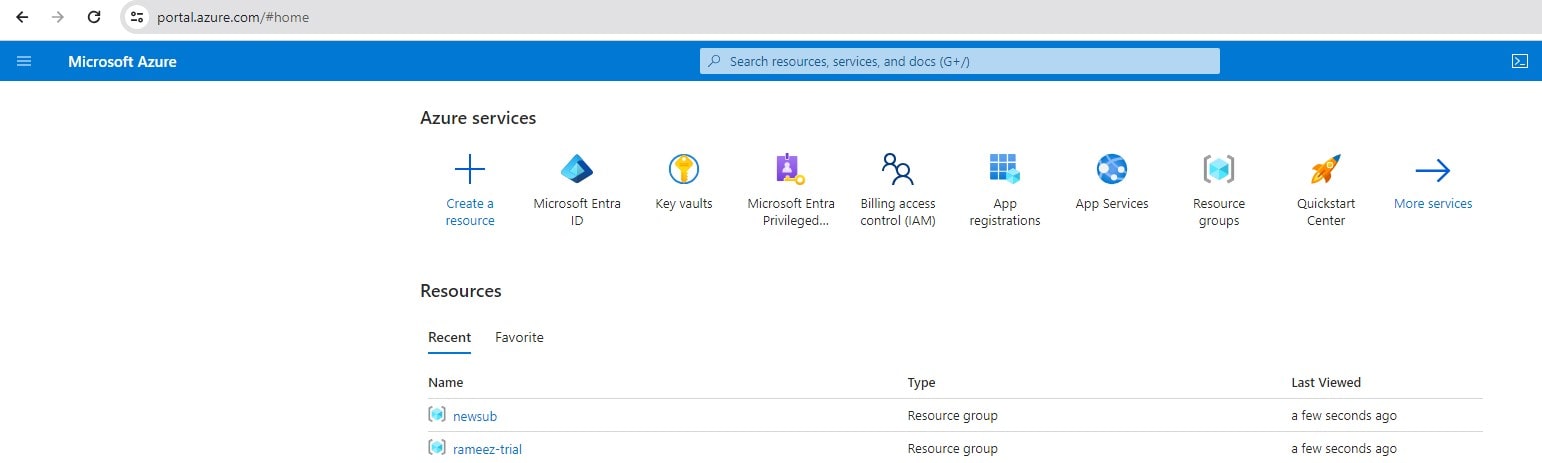Go forward with browser forward arrow
The width and height of the screenshot is (1542, 463).
click(x=58, y=17)
